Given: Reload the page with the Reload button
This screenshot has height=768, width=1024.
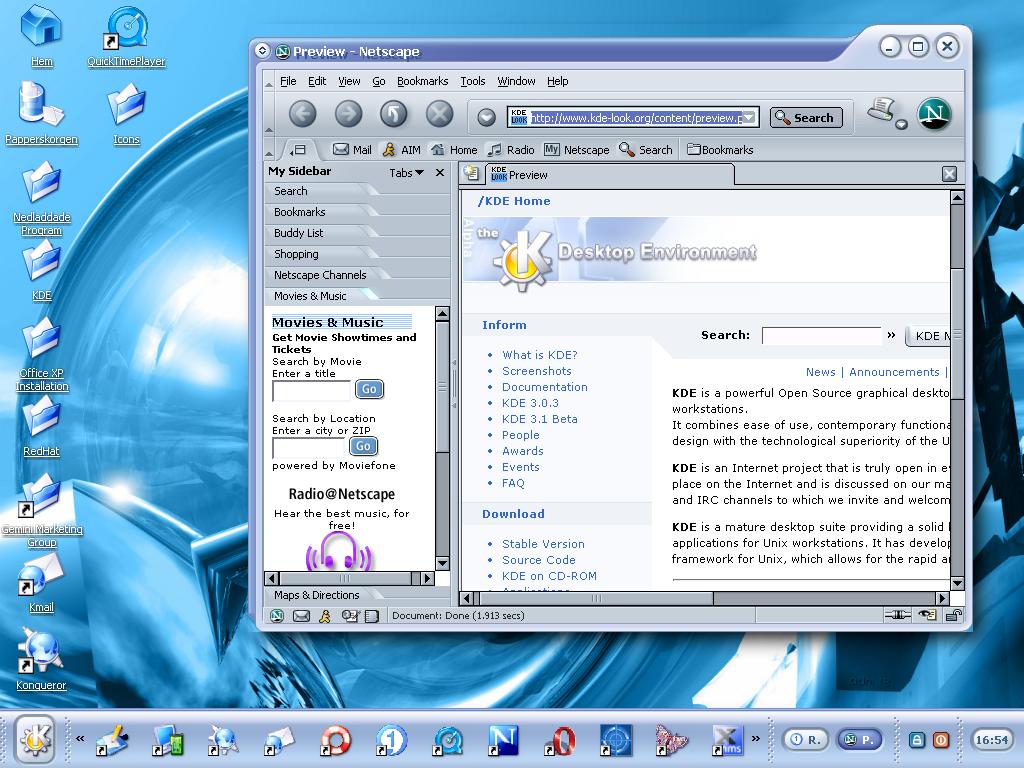Looking at the screenshot, I should (x=394, y=114).
